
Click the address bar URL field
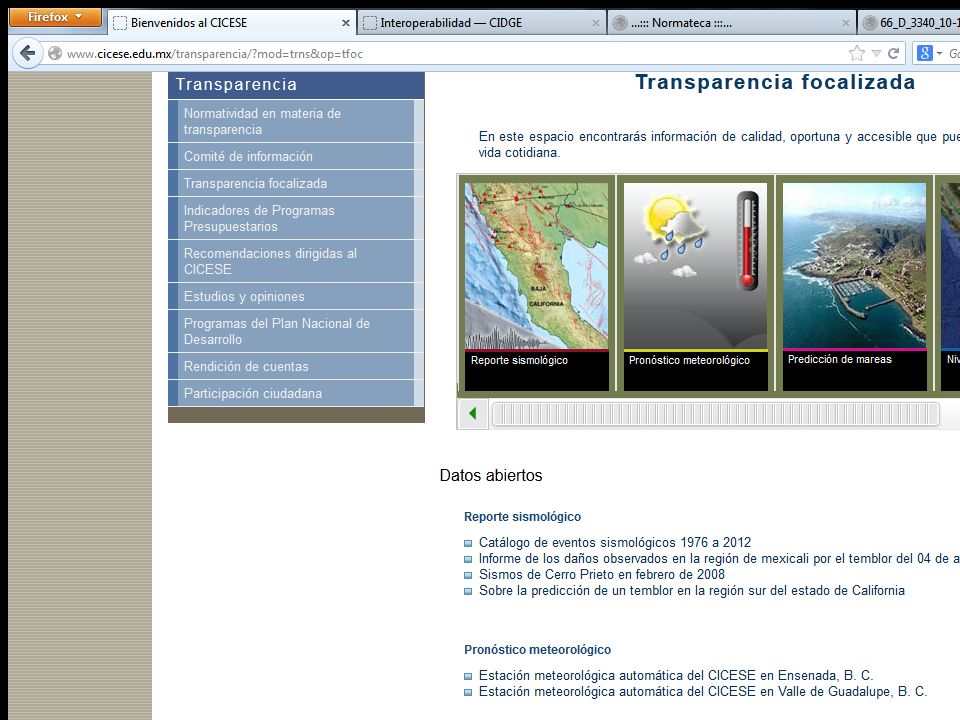click(453, 53)
